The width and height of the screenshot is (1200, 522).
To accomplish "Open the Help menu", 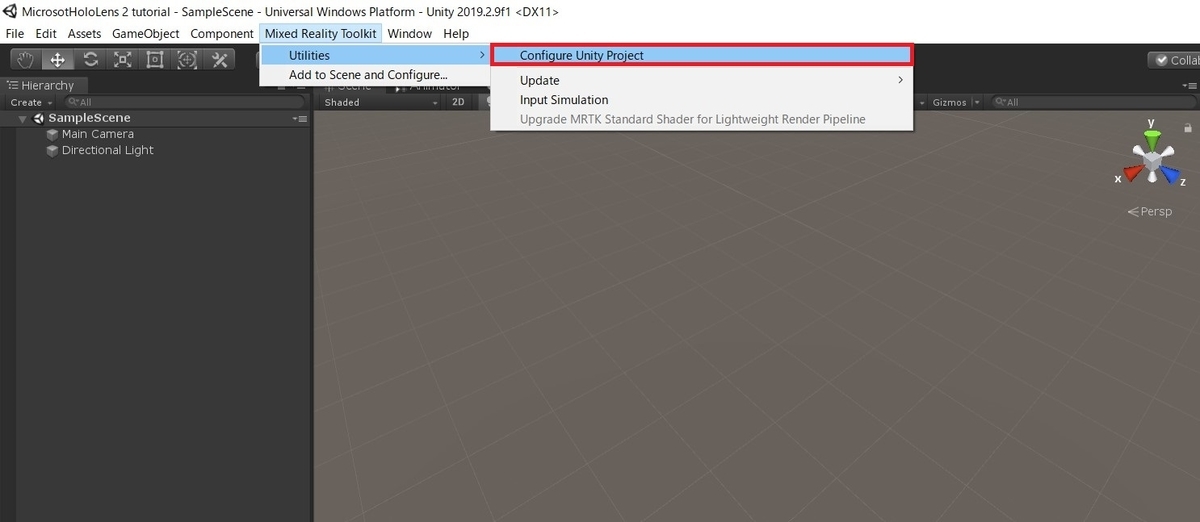I will [x=456, y=33].
